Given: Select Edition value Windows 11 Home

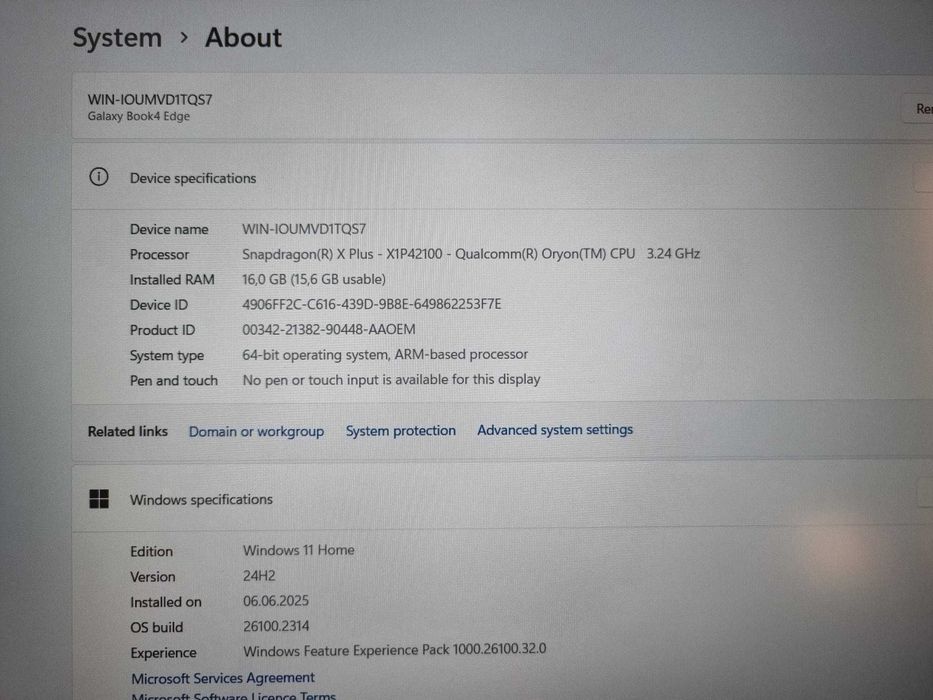Looking at the screenshot, I should click(x=299, y=550).
